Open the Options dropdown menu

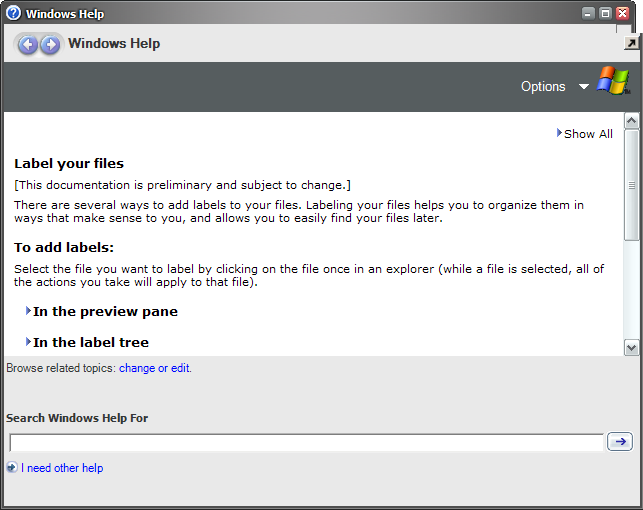click(x=555, y=86)
